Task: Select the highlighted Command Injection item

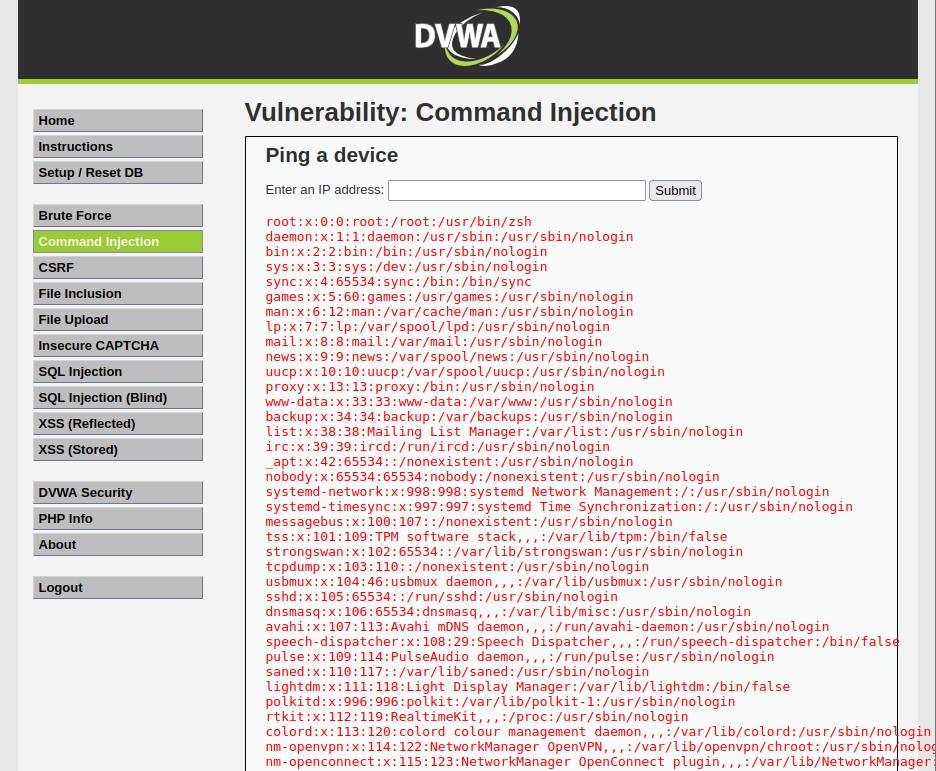Action: coord(118,242)
